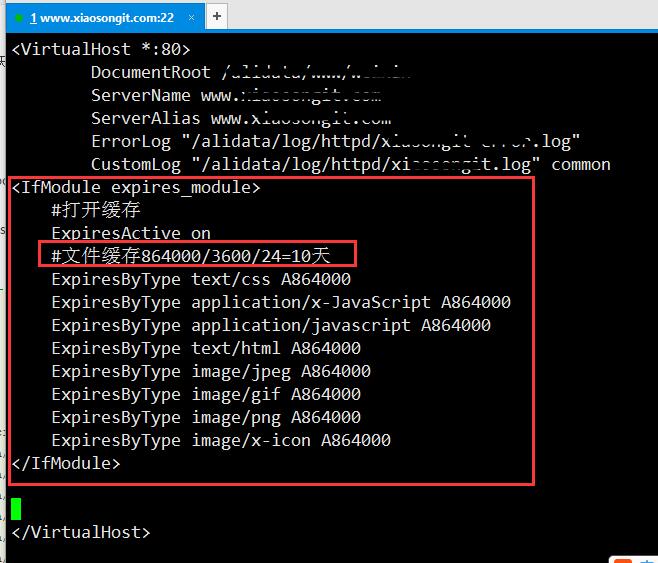The image size is (658, 563).
Task: Close the www.xiaosongit.com:22 session tab
Action: click(191, 17)
